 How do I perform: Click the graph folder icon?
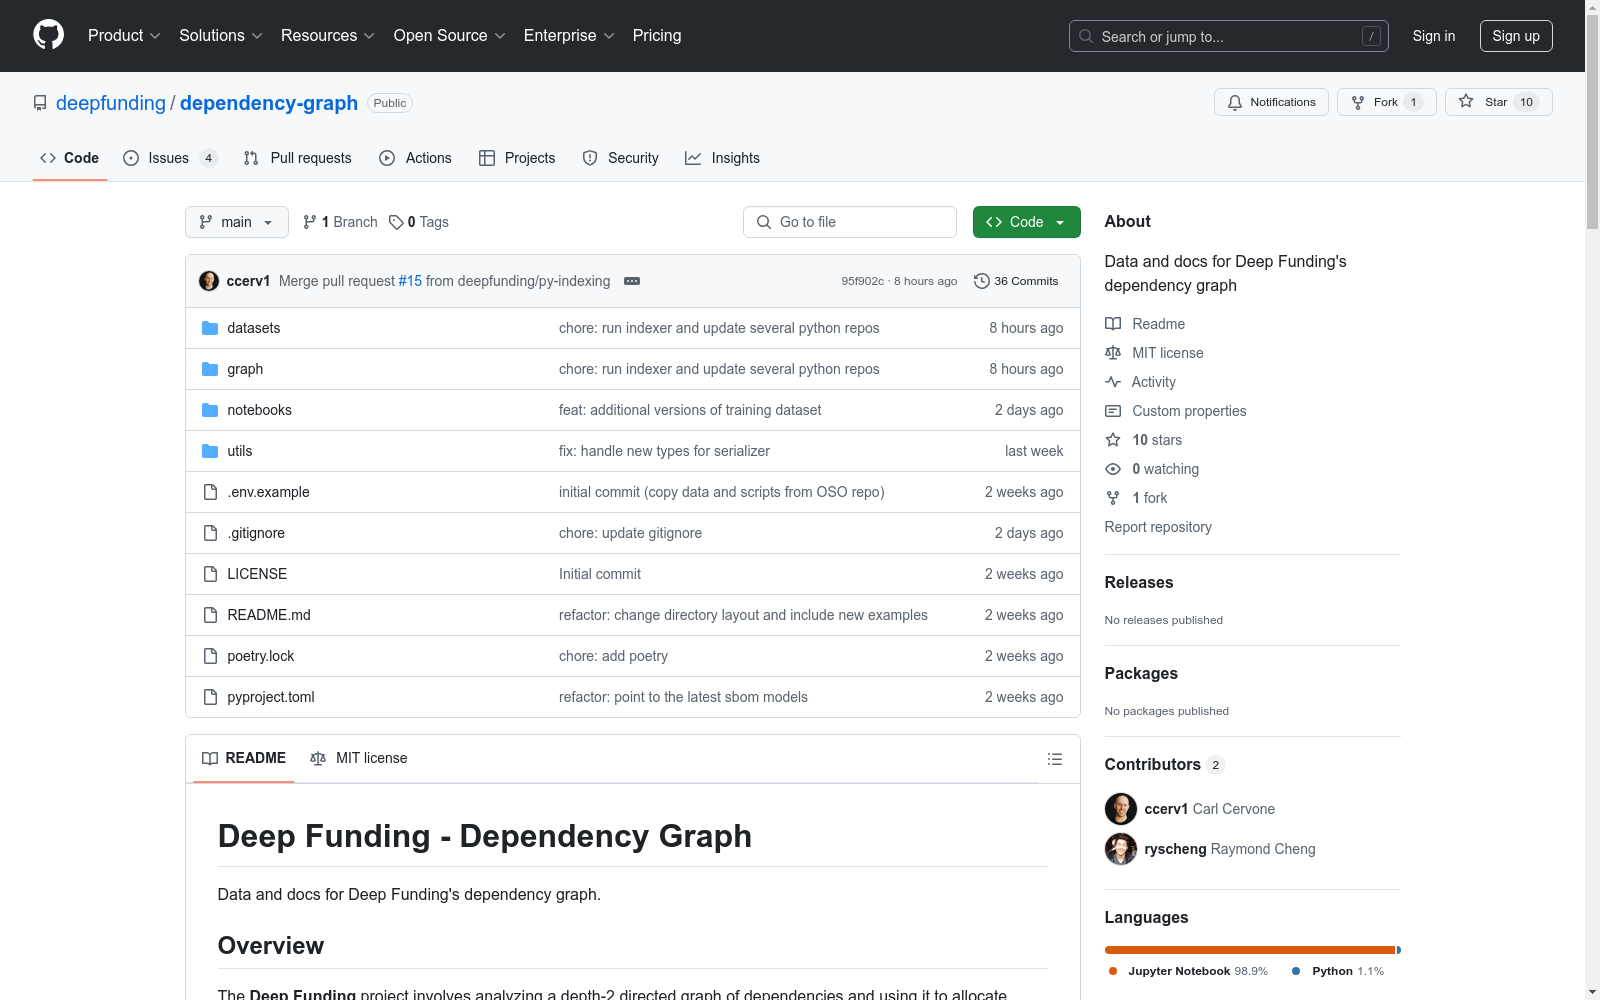tap(210, 369)
